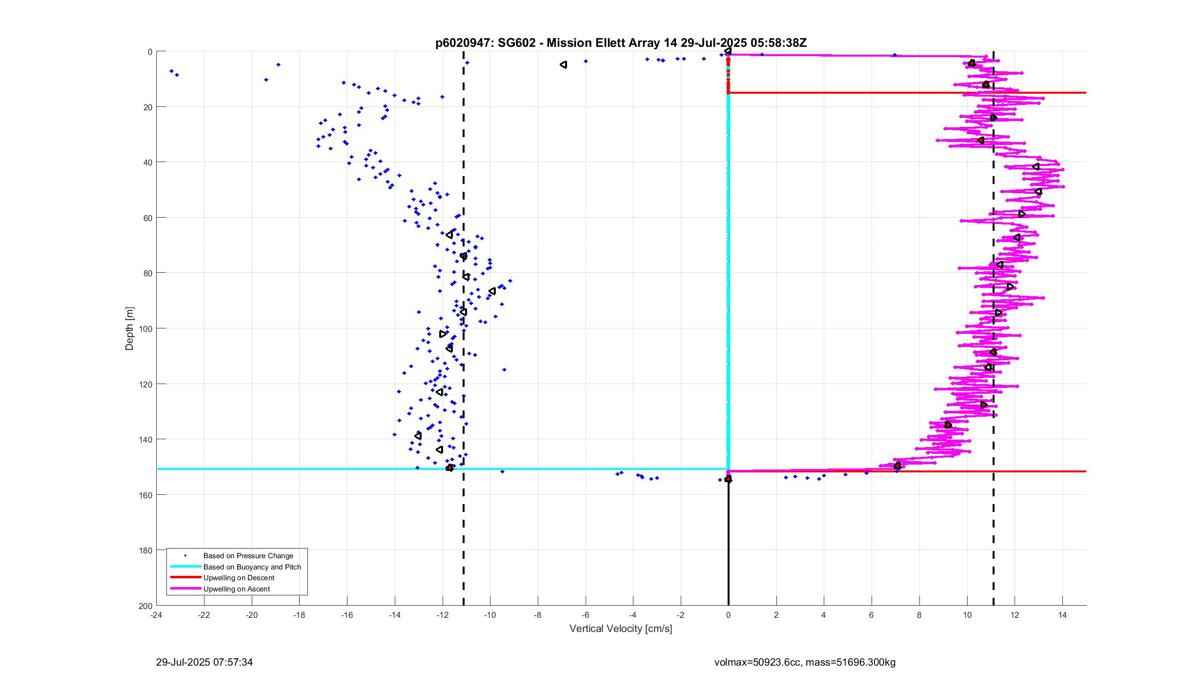Click the depth-axis tick label "120"
Screen dimensions: 1200x681
[144, 384]
